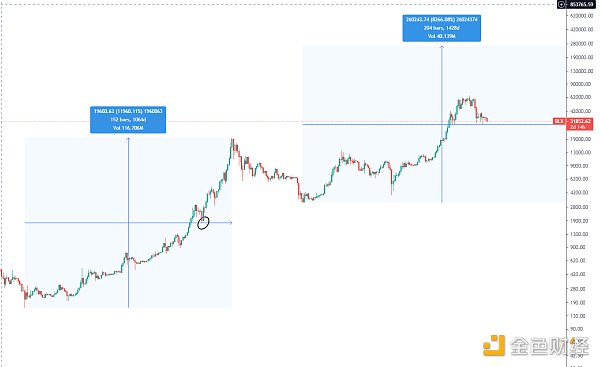Click the upward arrowhead of the left measurement line
The height and width of the screenshot is (367, 600).
128,139
